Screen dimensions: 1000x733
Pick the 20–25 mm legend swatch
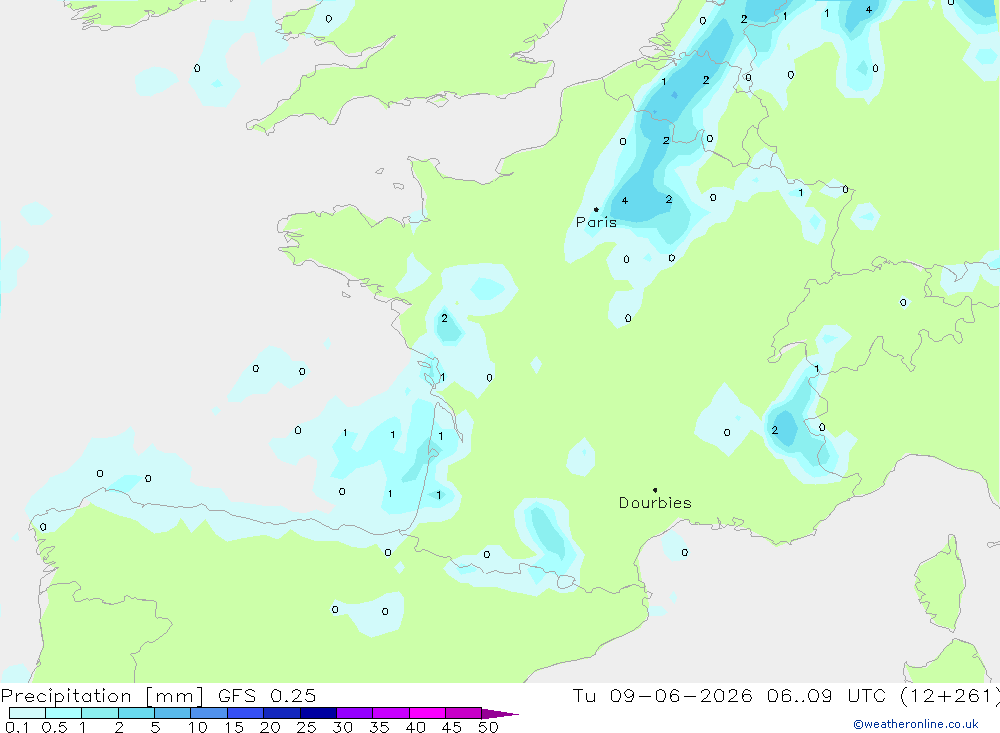[282, 713]
